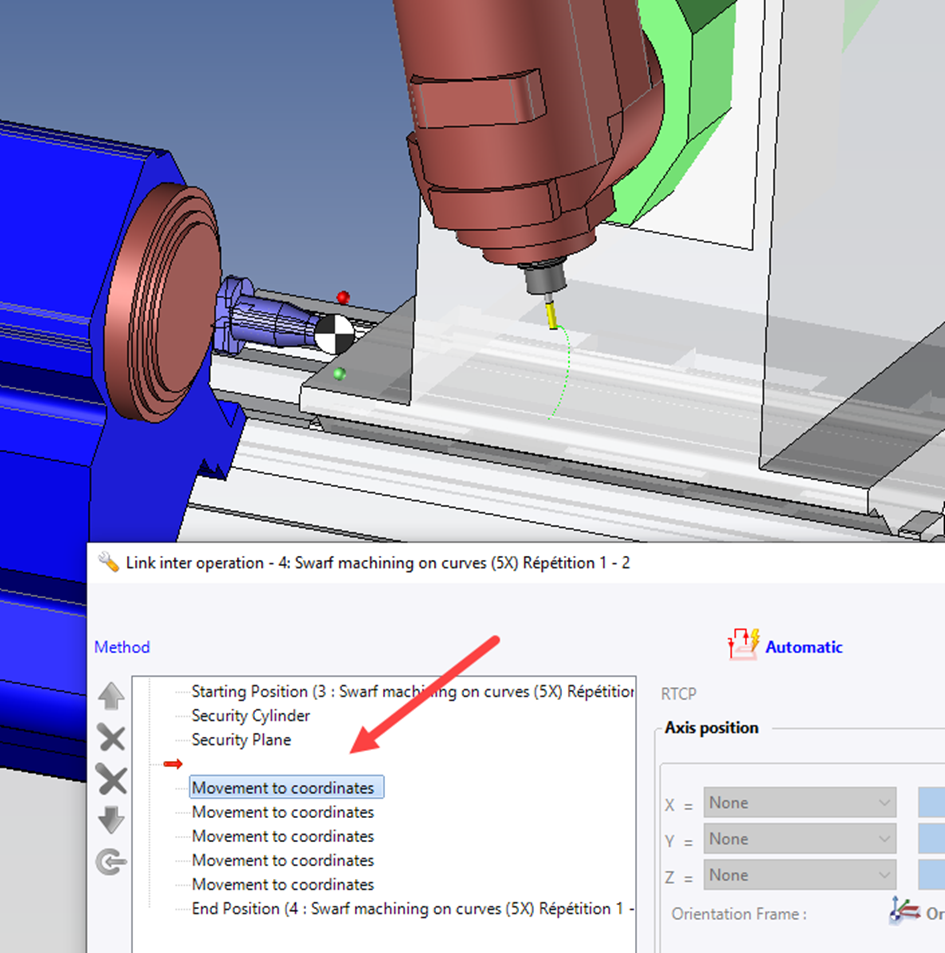The width and height of the screenshot is (945, 953).
Task: Move selected link step down with arrow
Action: 111,821
